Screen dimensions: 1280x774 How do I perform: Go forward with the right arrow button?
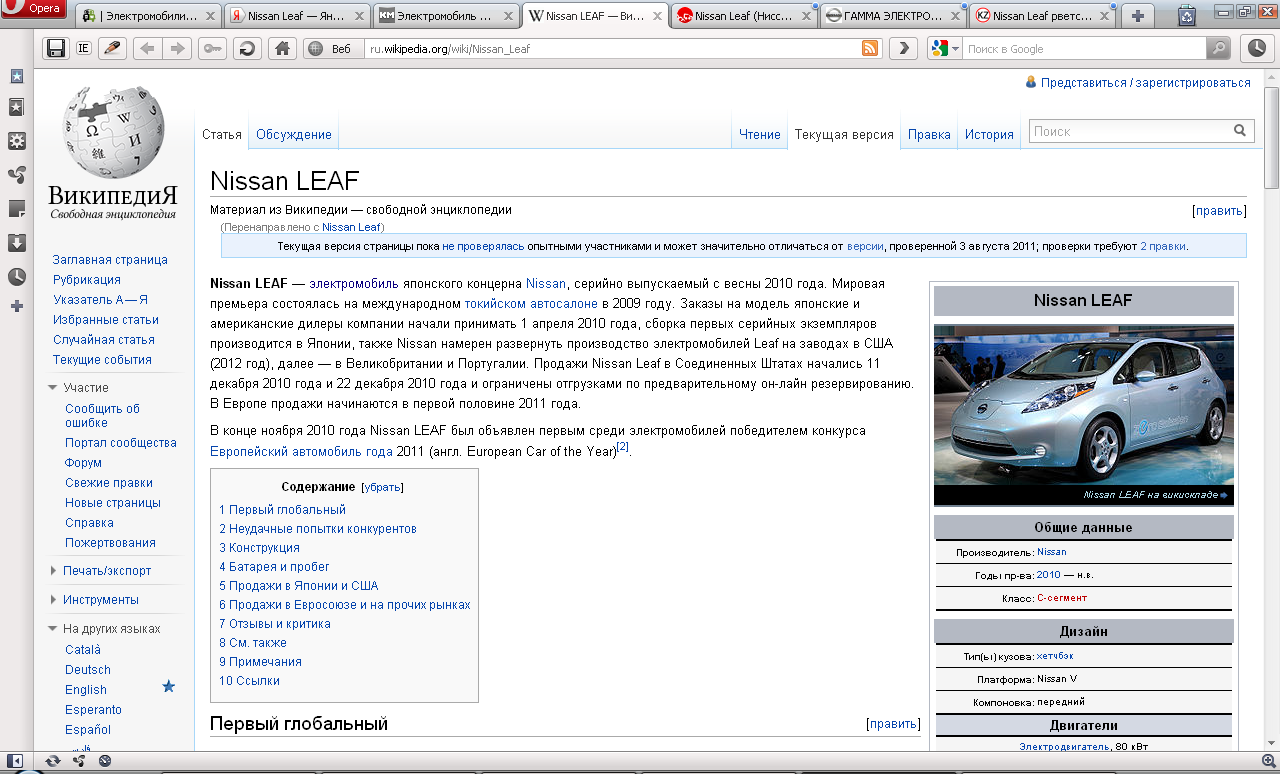178,48
